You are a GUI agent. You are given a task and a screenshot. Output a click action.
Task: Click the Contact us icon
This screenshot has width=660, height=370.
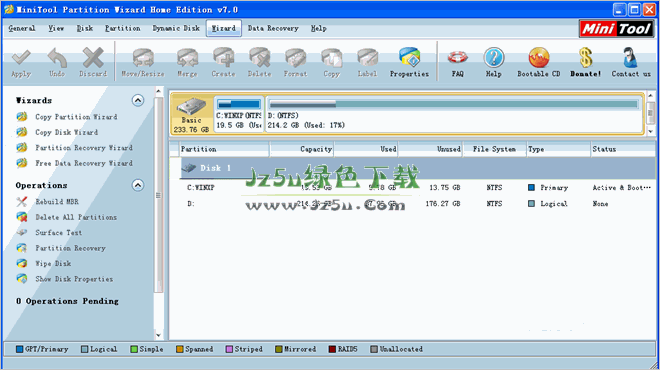tap(631, 58)
